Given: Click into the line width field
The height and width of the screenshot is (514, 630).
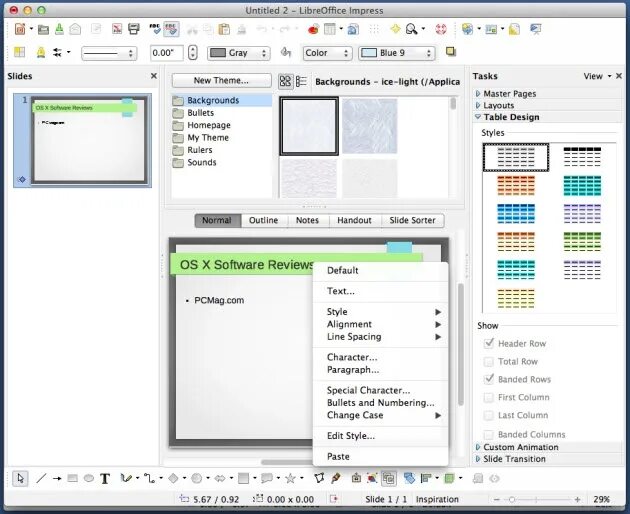Looking at the screenshot, I should pos(166,53).
